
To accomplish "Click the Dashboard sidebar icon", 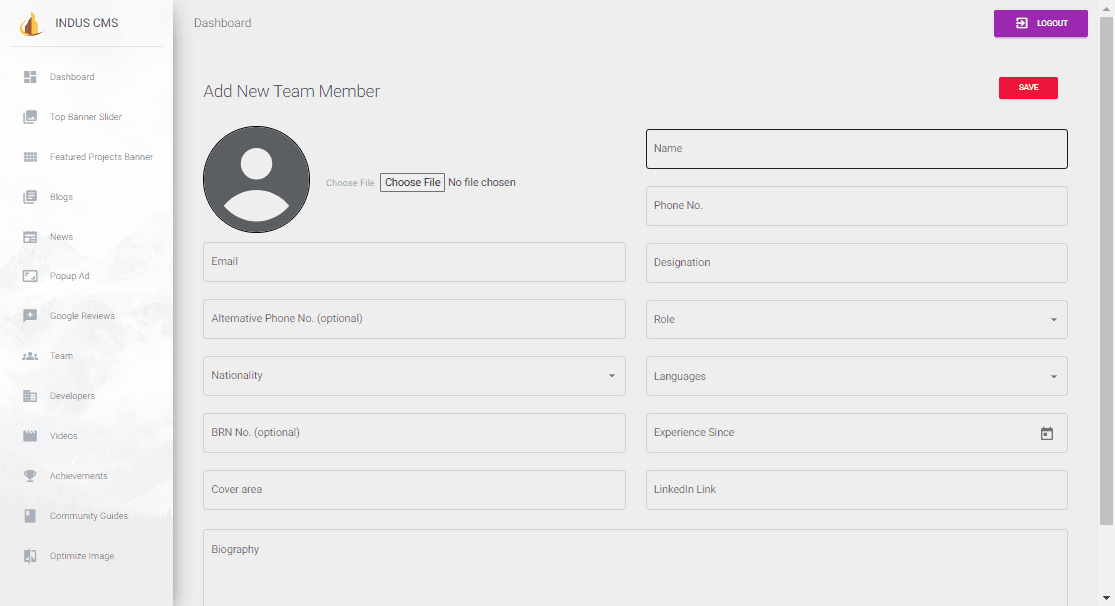I will point(30,77).
